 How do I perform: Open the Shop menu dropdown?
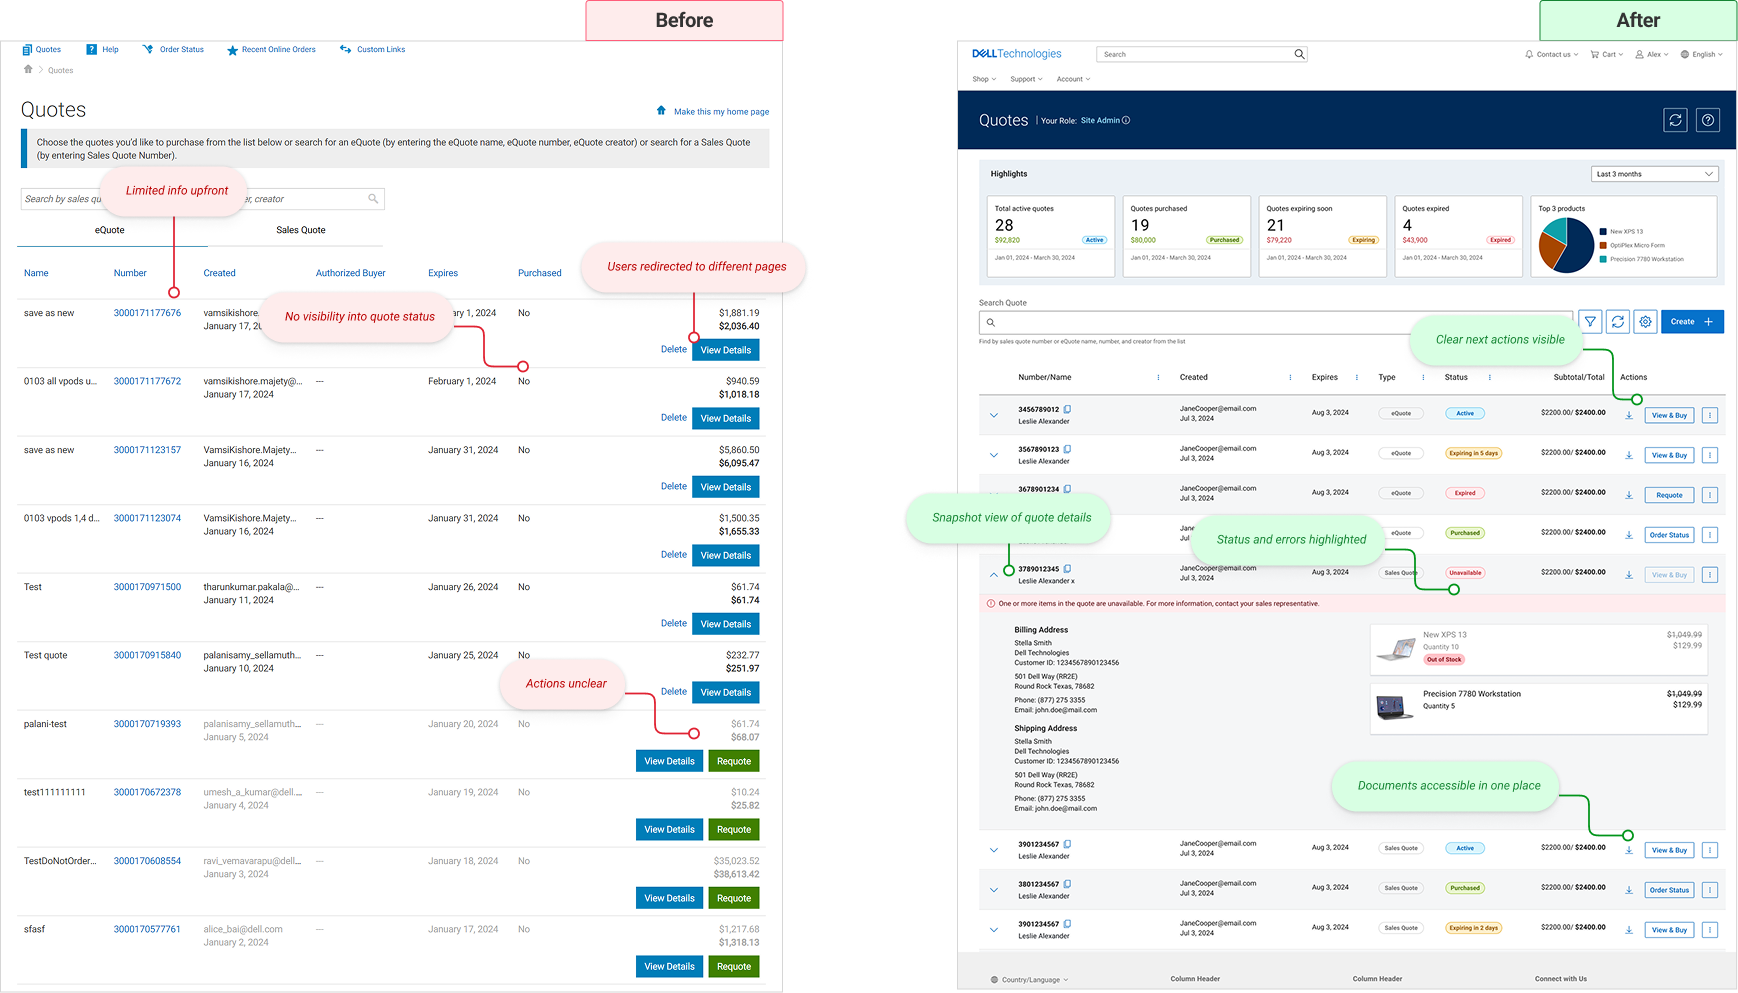coord(984,79)
